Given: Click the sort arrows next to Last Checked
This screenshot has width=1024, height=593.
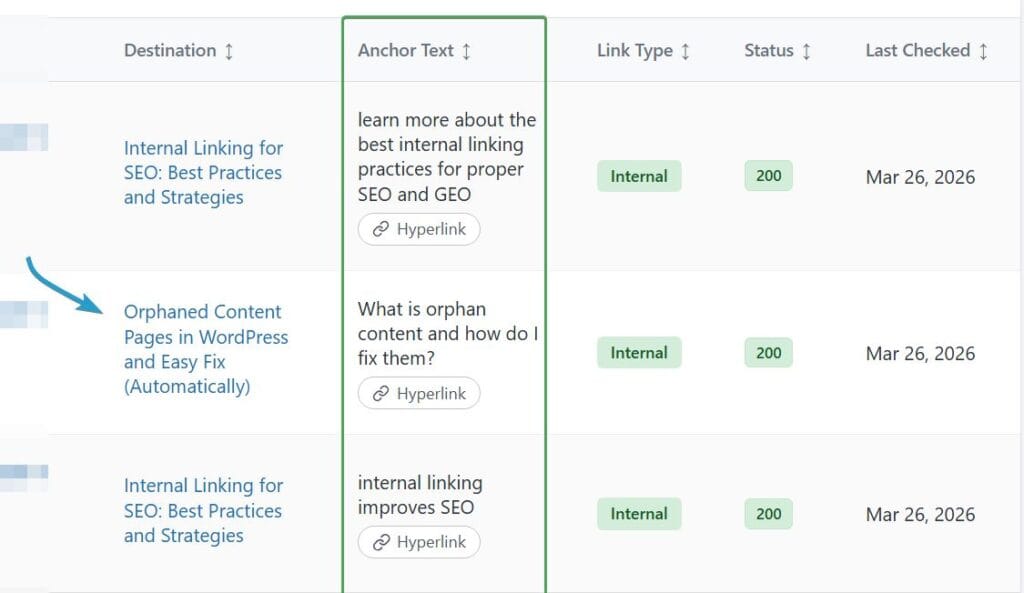Looking at the screenshot, I should [984, 50].
